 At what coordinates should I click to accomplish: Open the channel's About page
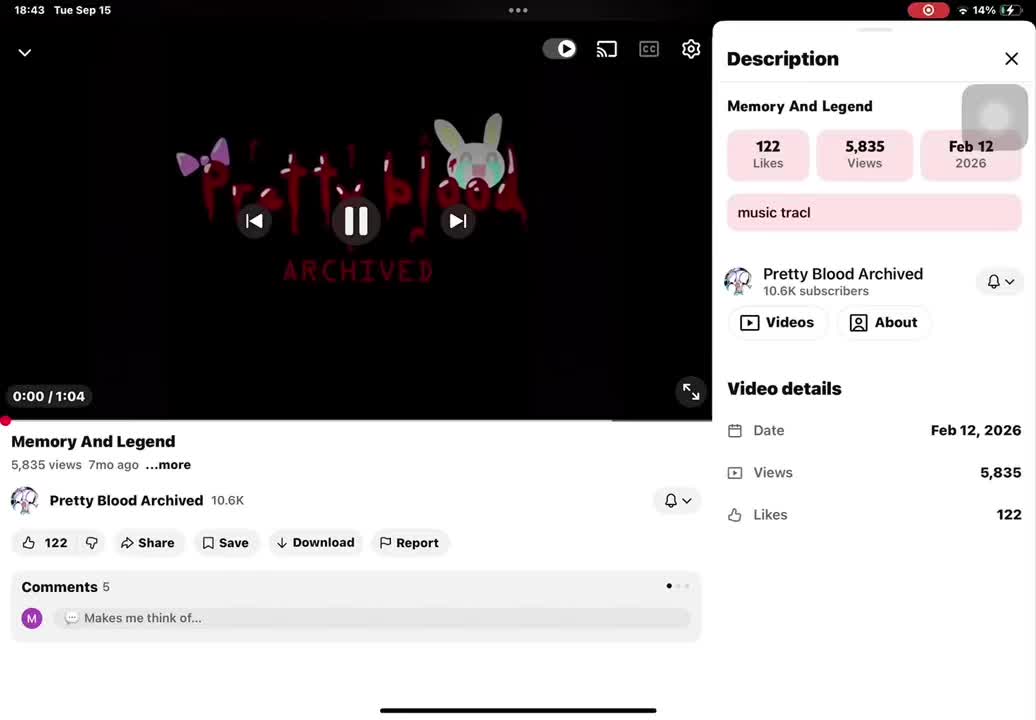coord(884,322)
